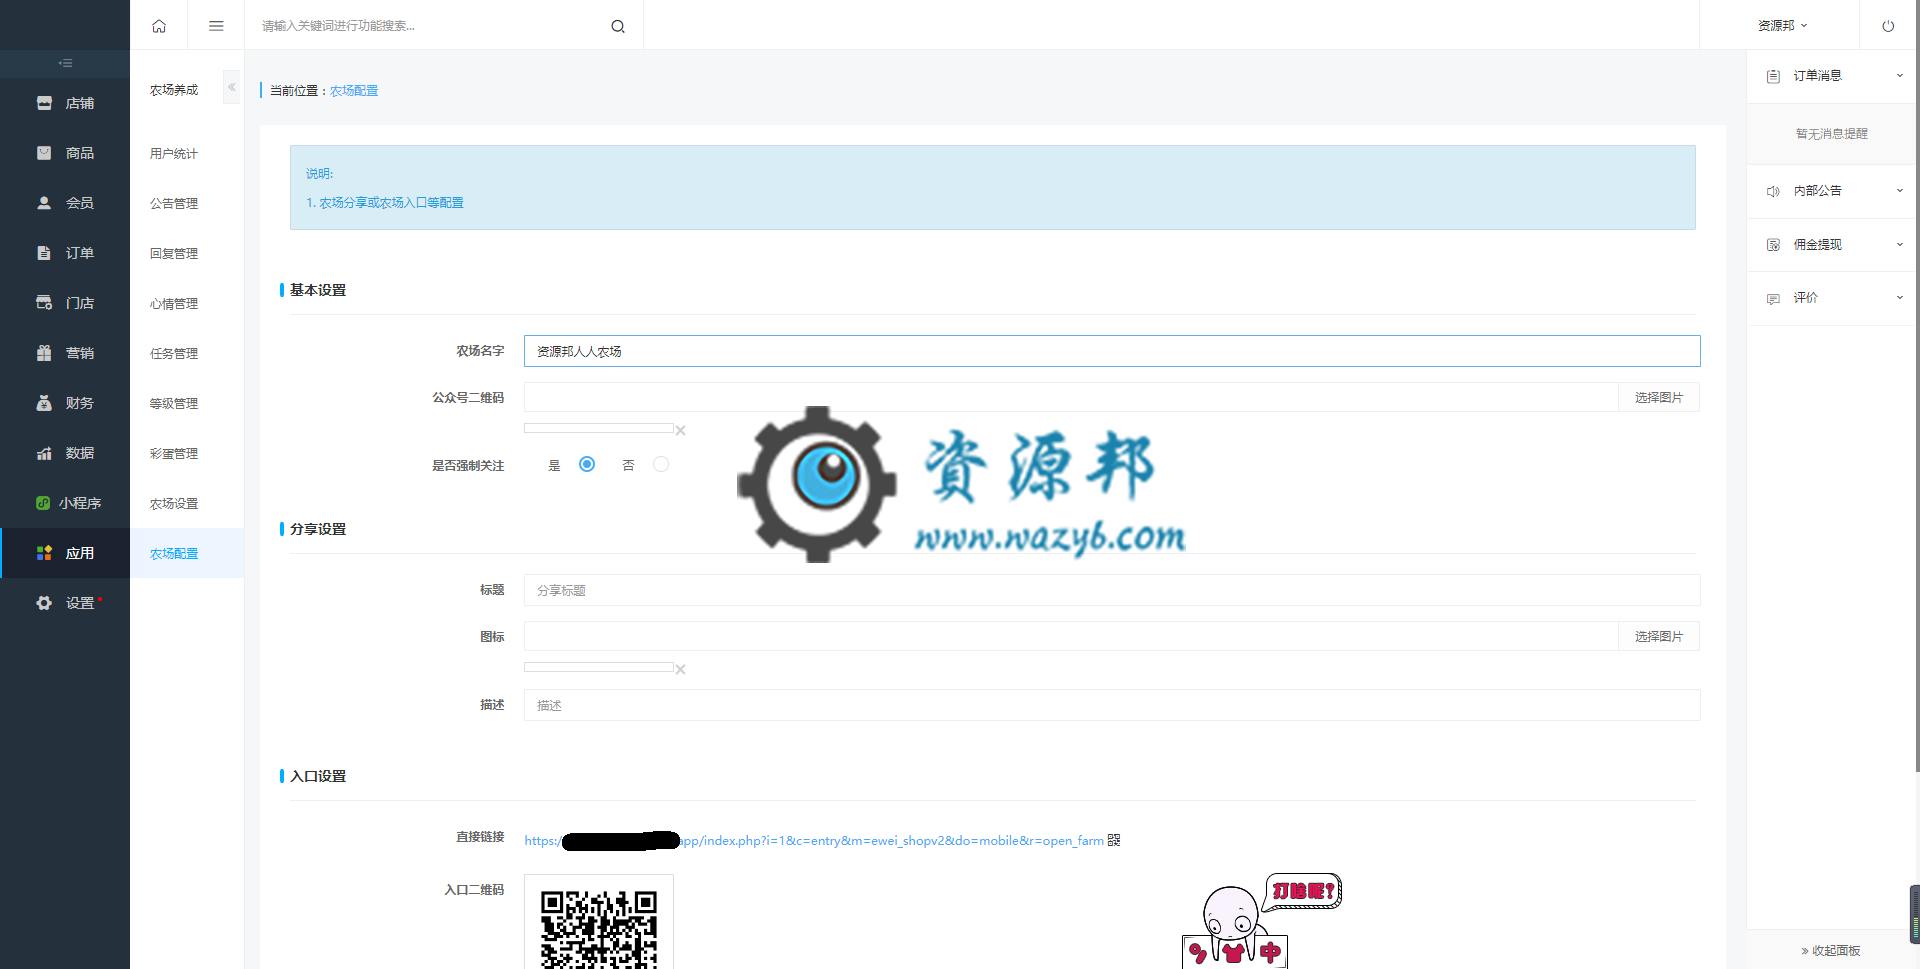This screenshot has height=969, width=1920.
Task: Click the 佣金提现 icon
Action: coord(1773,245)
